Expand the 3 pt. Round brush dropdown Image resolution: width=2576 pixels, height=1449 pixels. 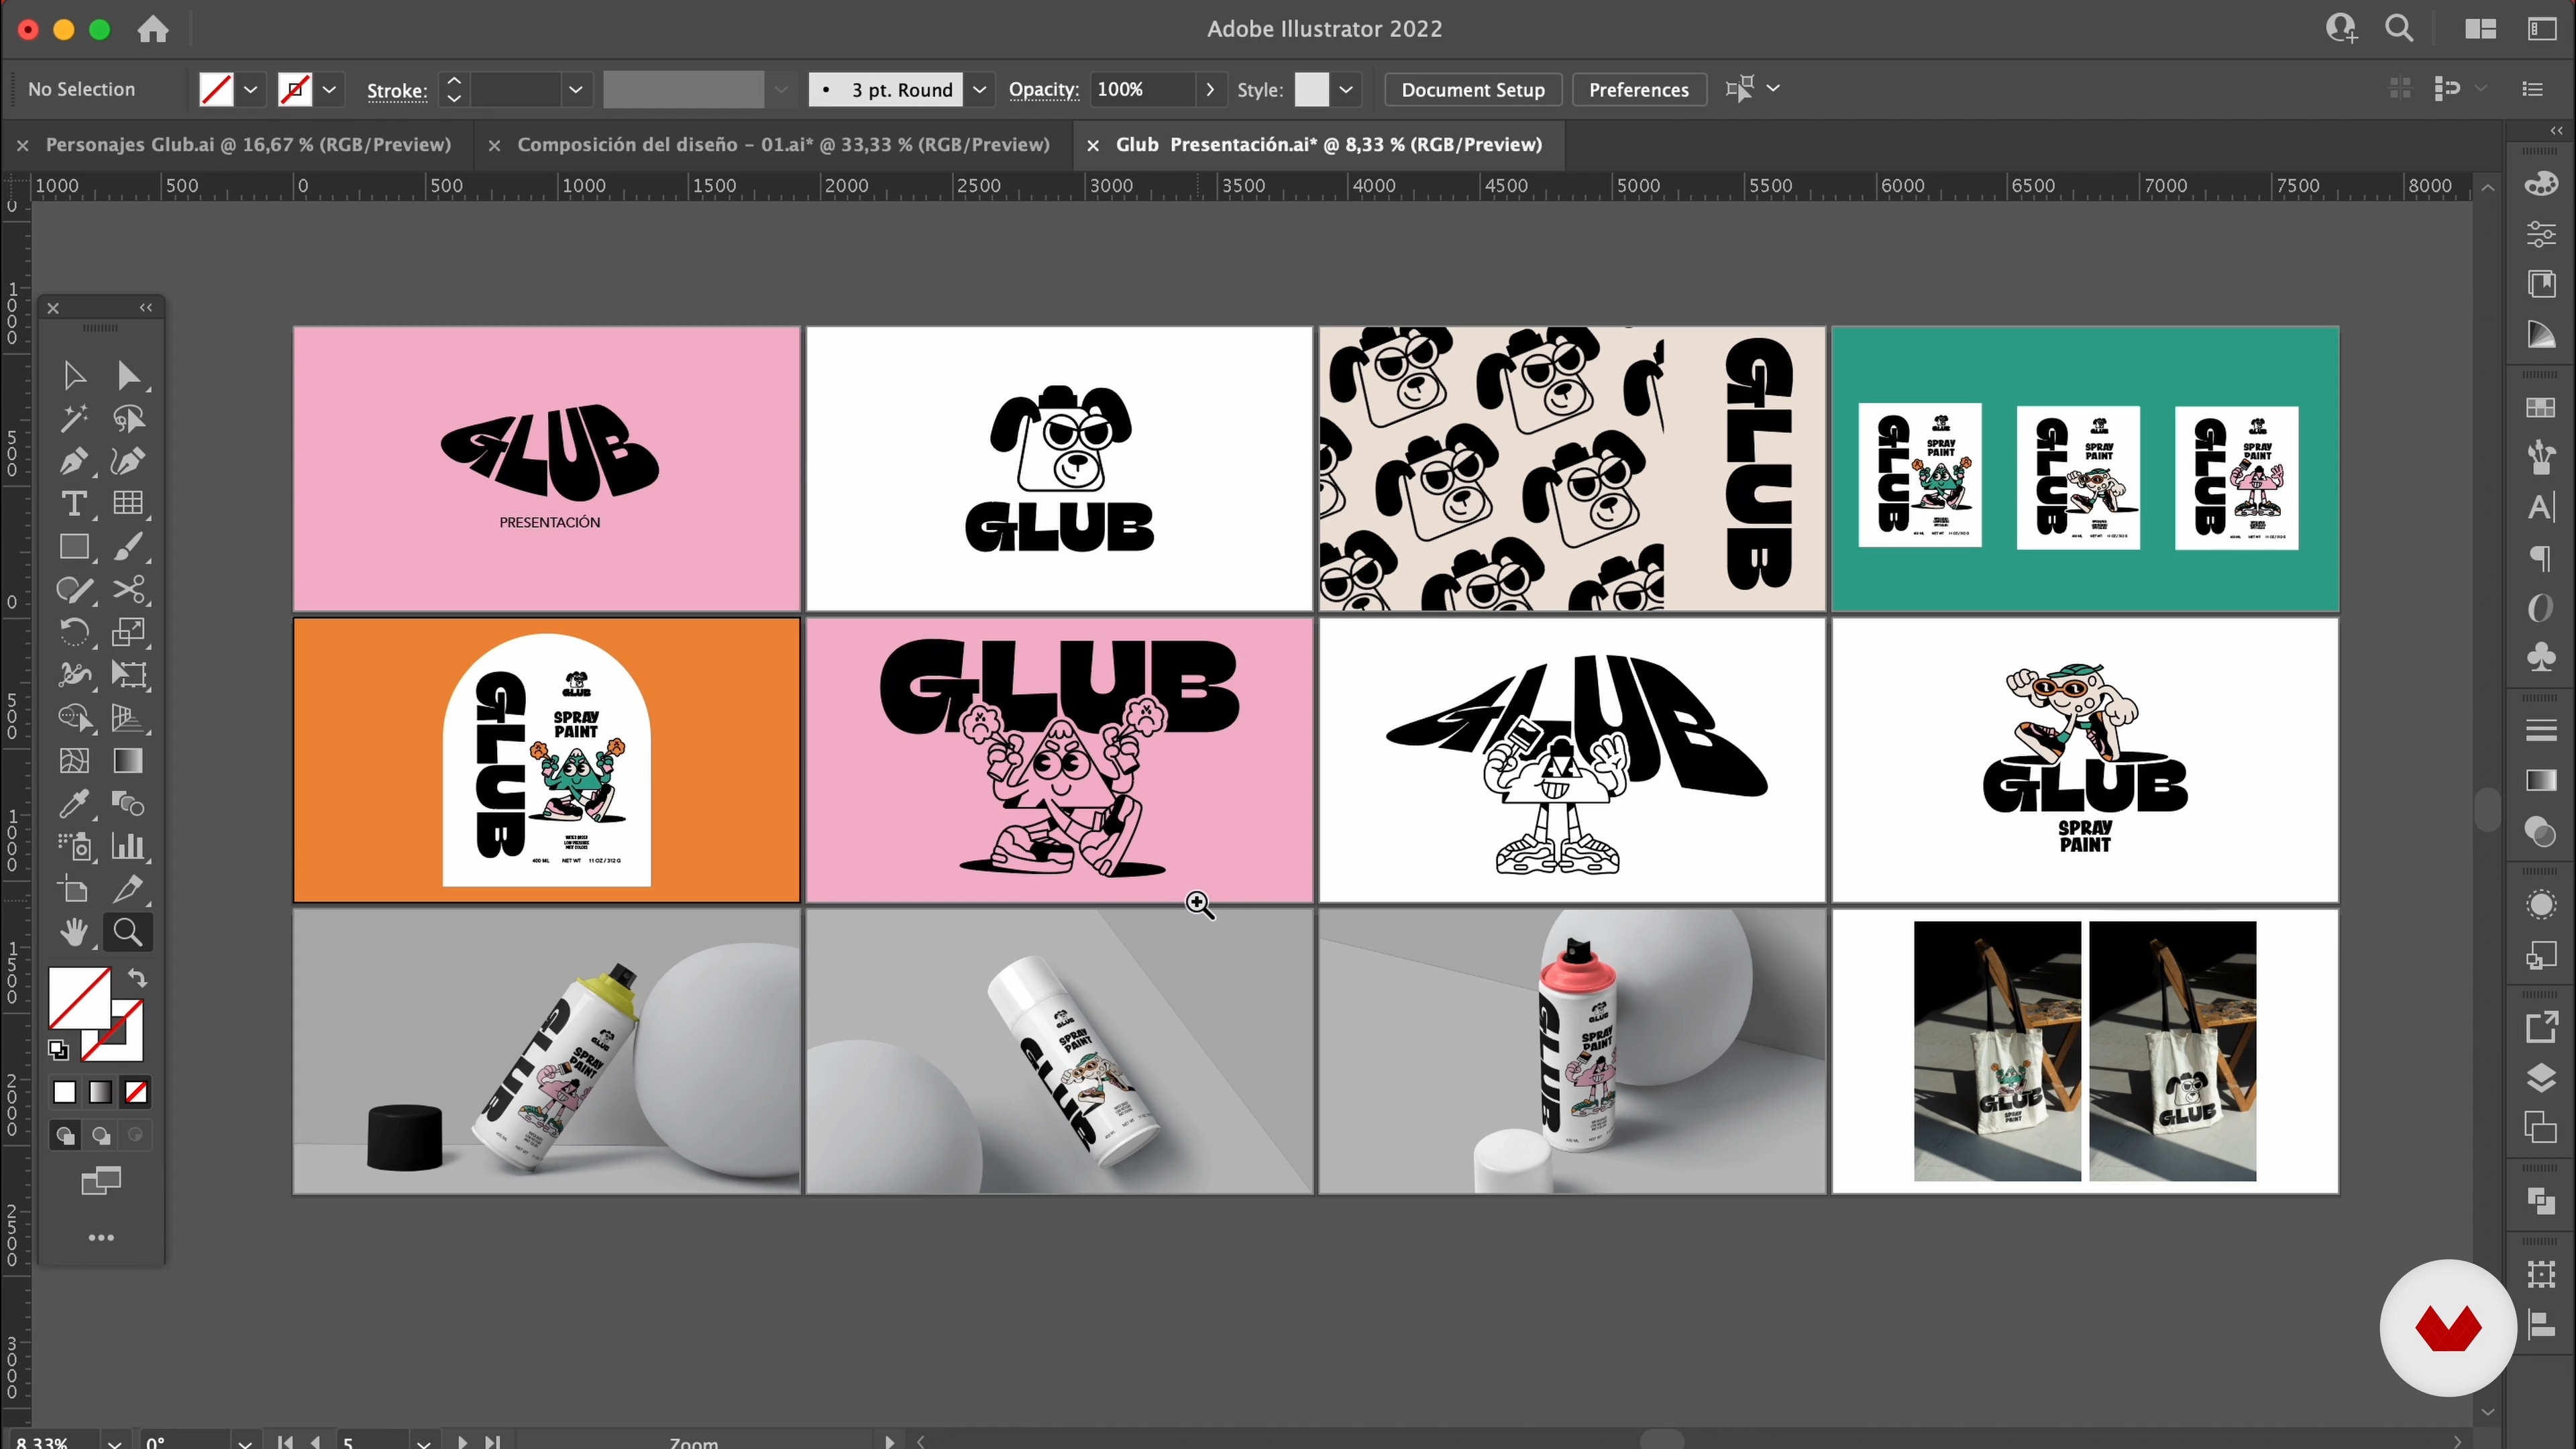tap(980, 90)
